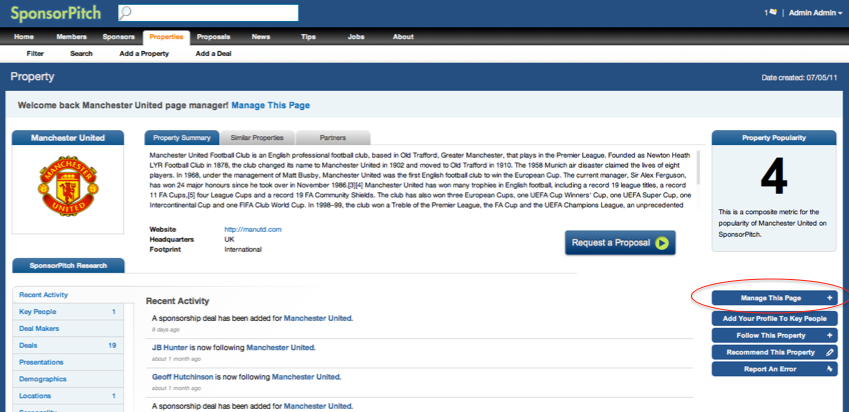Click the Manchester United crest image
Image resolution: width=849 pixels, height=412 pixels.
coord(68,186)
